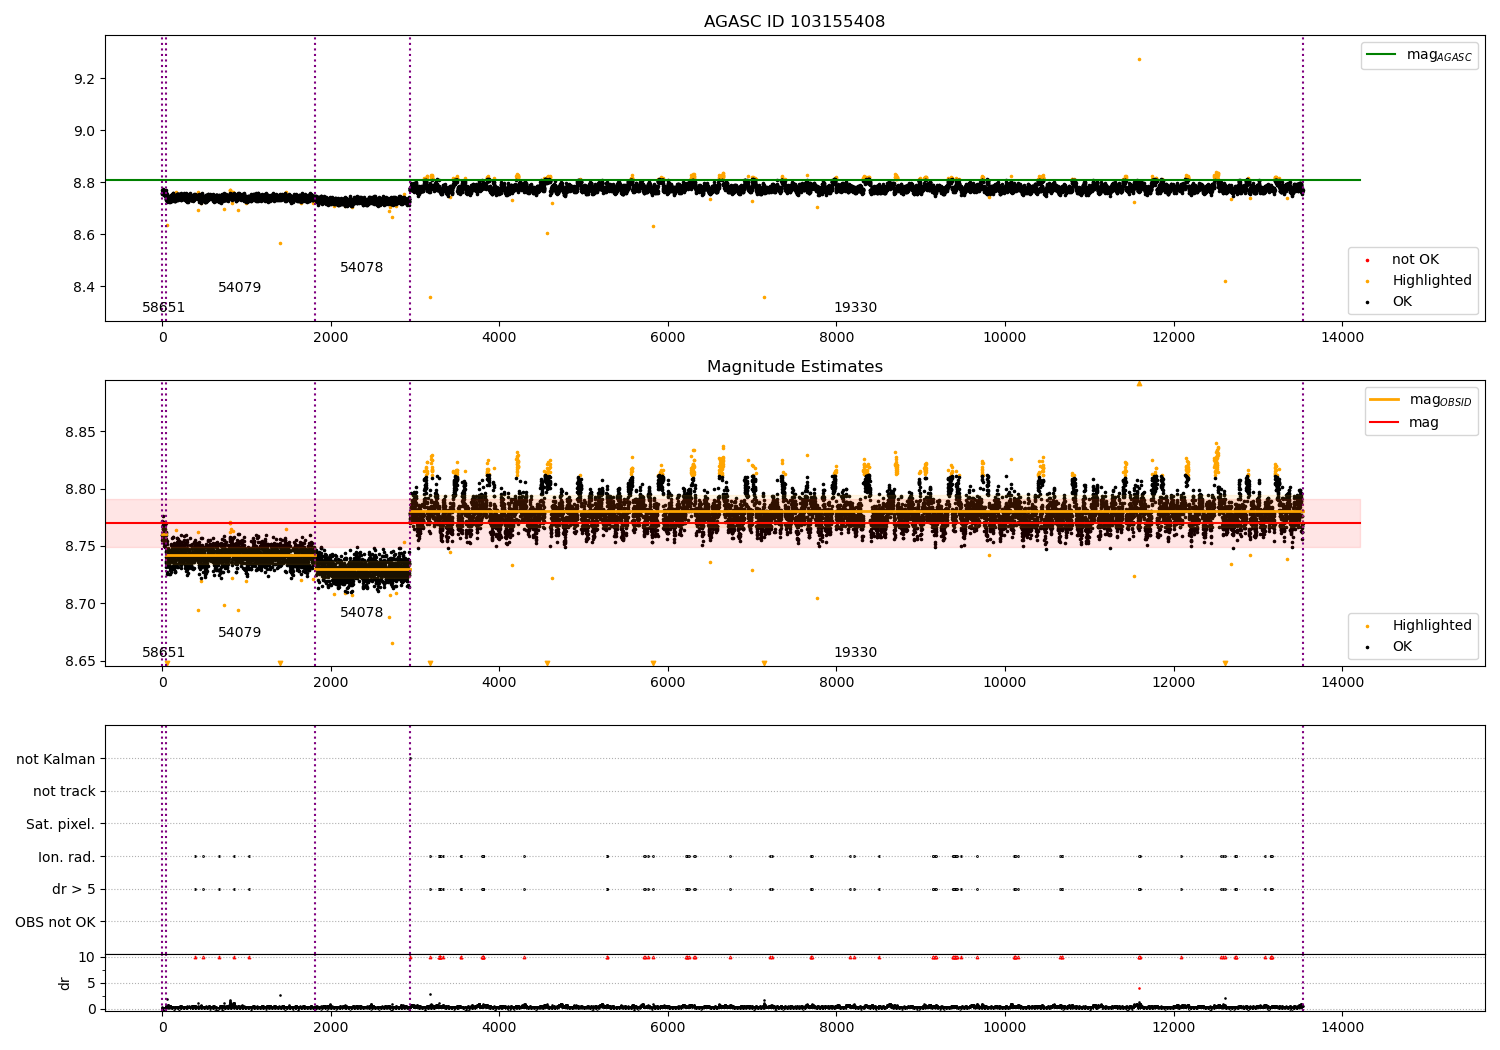Click the 9.0 y-axis tick label
The image size is (1500, 1050).
[83, 131]
